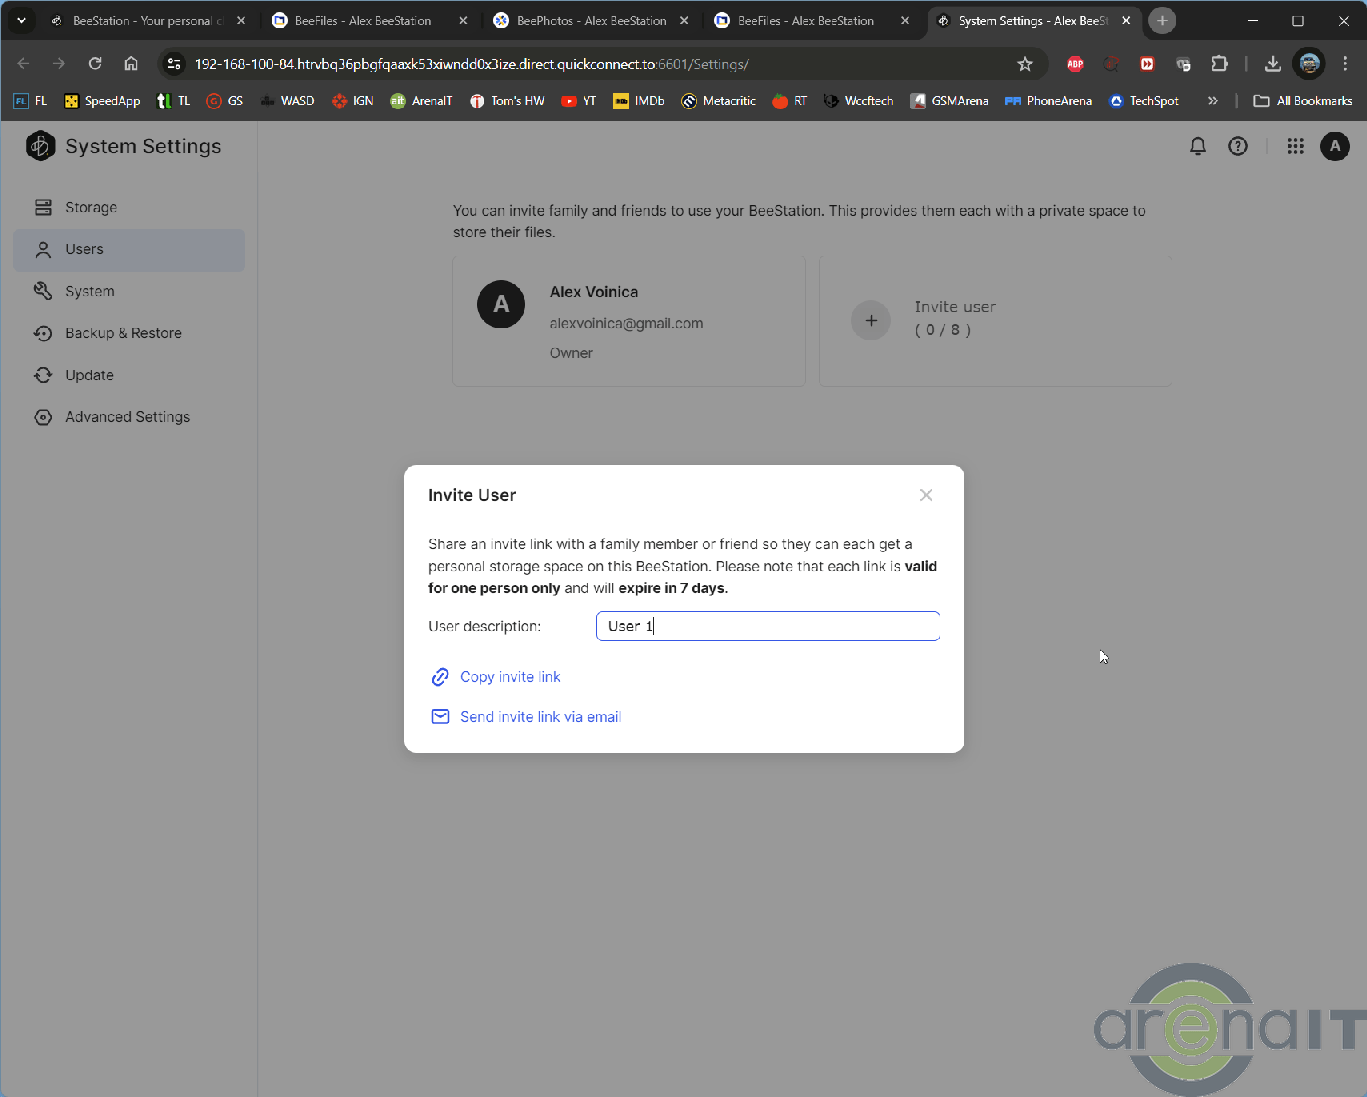This screenshot has width=1367, height=1097.
Task: Bookmark this page with the star icon
Action: [1025, 64]
